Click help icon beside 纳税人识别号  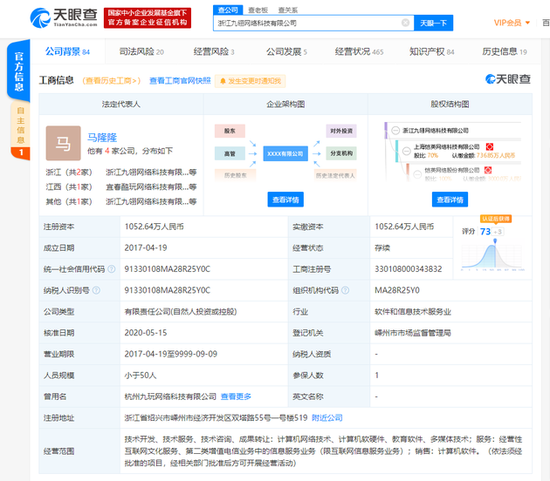click(96, 290)
